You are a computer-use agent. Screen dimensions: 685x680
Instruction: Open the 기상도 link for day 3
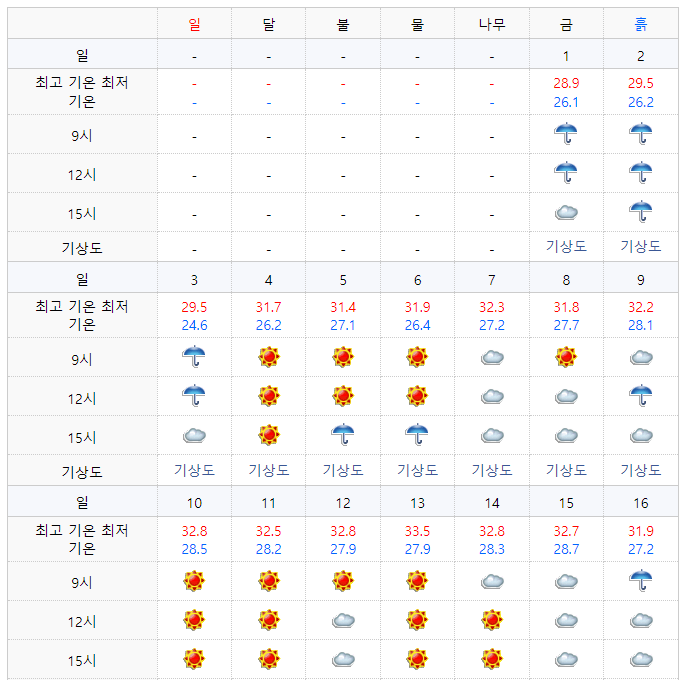pyautogui.click(x=194, y=470)
